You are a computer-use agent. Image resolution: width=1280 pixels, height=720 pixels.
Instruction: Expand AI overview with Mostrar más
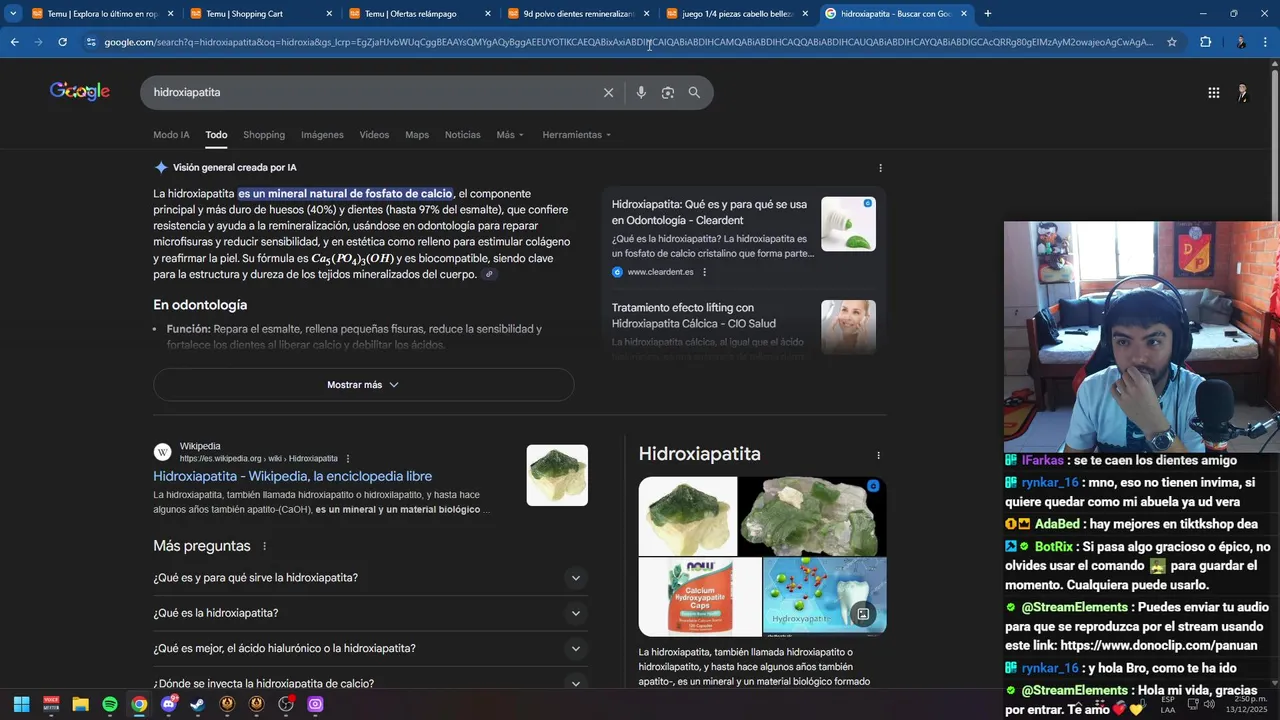pos(363,385)
